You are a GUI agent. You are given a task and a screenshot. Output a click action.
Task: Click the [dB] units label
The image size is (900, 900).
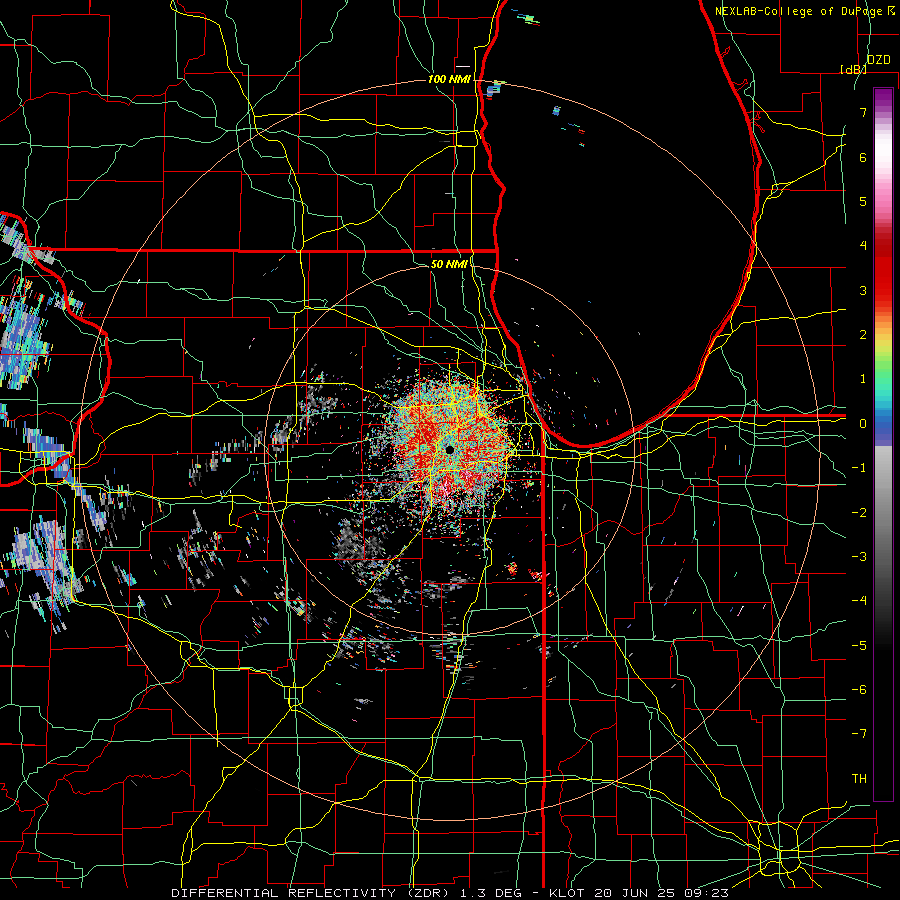point(854,69)
